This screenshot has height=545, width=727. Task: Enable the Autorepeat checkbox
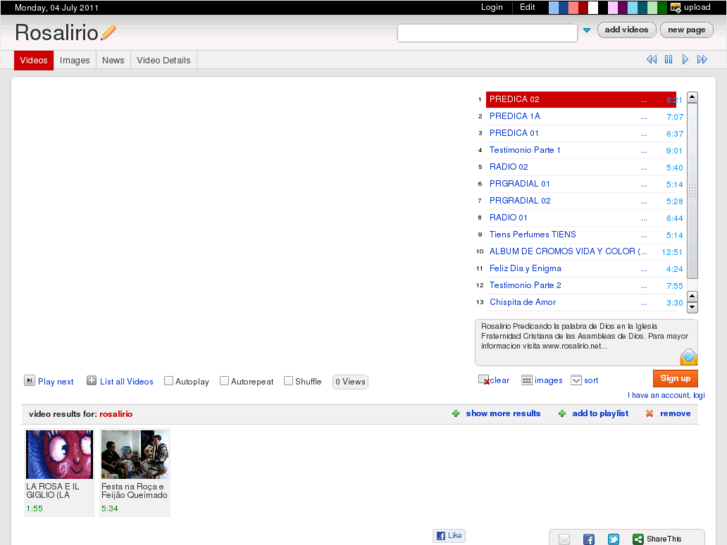(224, 381)
